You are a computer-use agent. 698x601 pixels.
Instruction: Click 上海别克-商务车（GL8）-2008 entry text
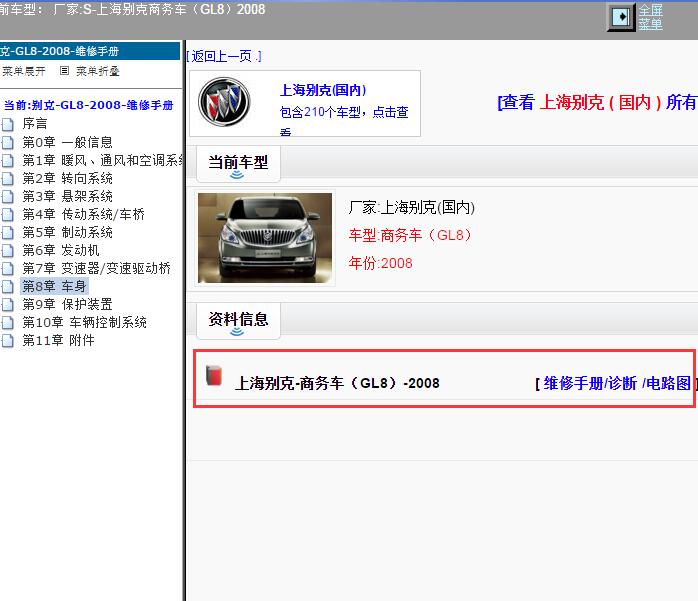[337, 383]
